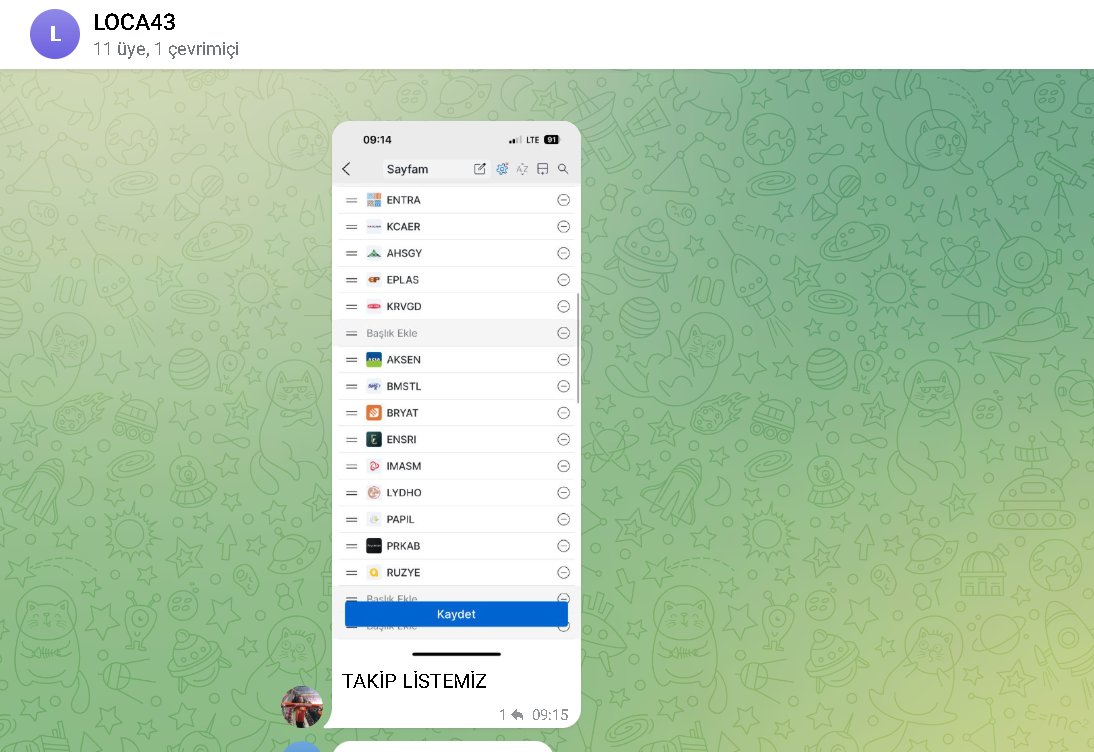Click the LOCA43 group avatar

55,34
